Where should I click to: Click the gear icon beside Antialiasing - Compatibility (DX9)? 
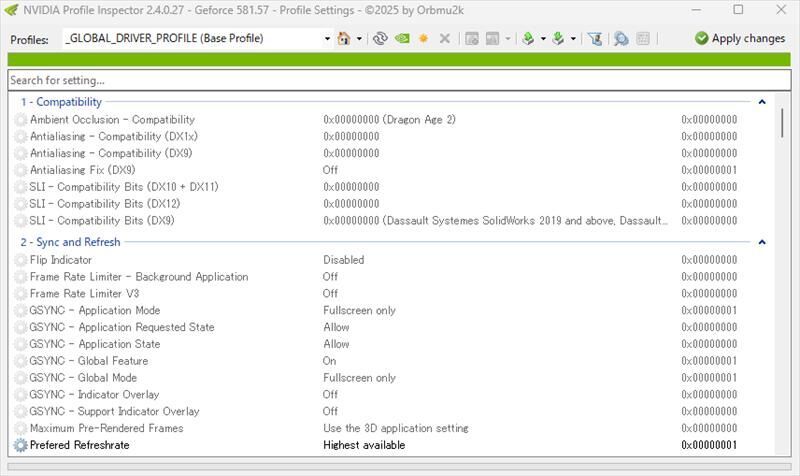click(20, 153)
